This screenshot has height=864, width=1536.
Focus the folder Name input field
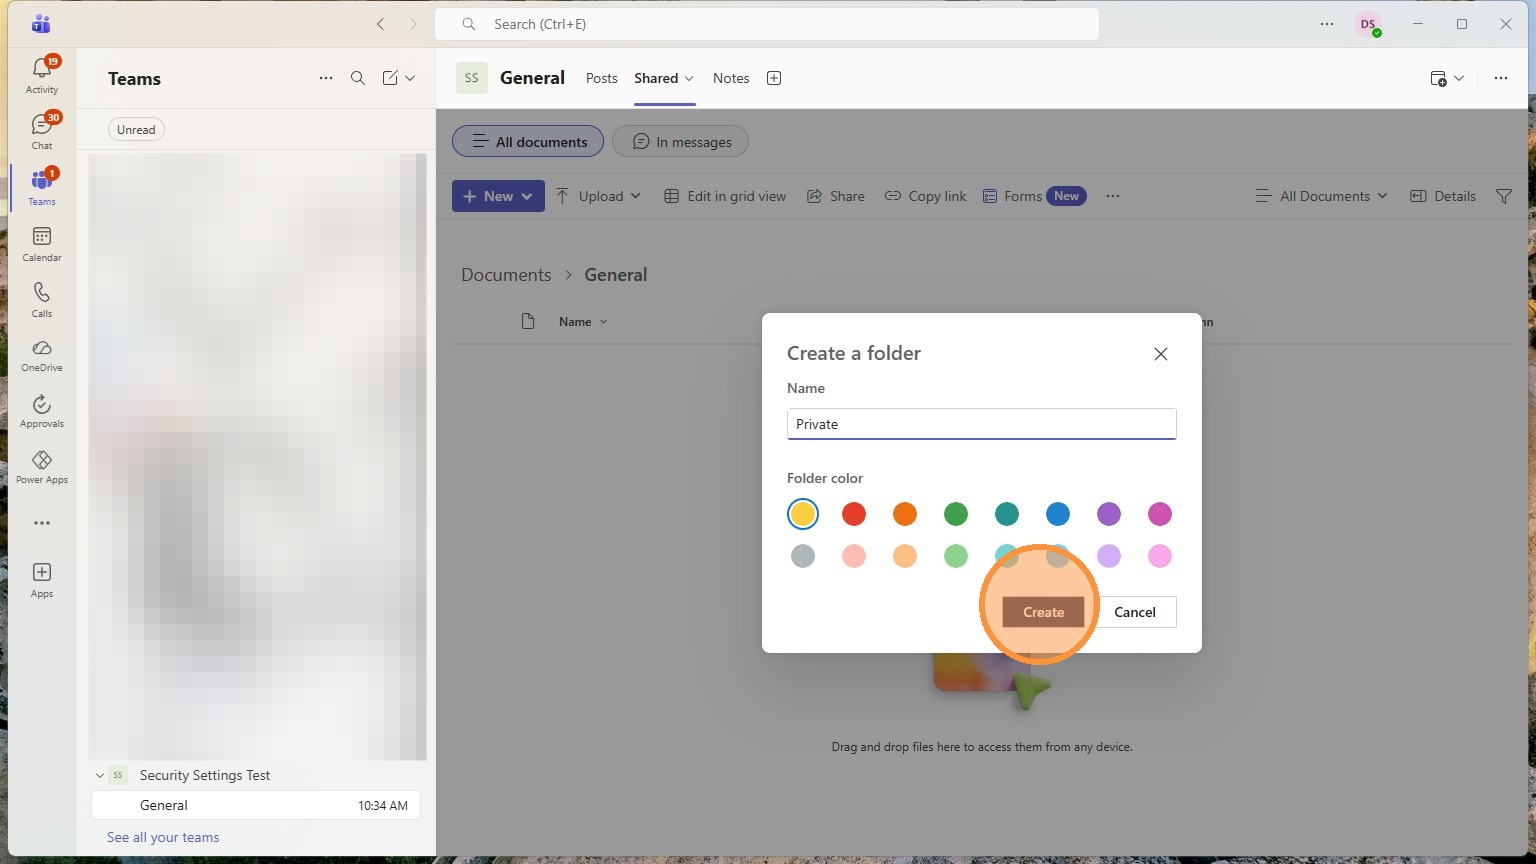click(981, 424)
